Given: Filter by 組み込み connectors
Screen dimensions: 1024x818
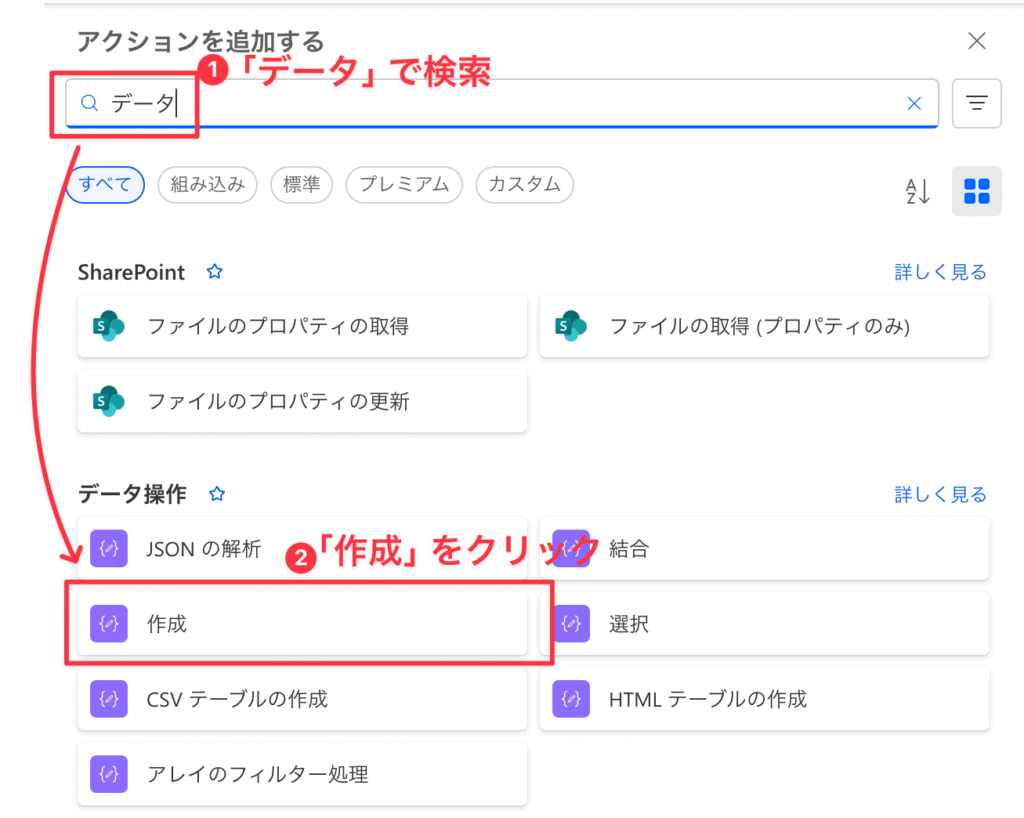Looking at the screenshot, I should click(x=207, y=184).
